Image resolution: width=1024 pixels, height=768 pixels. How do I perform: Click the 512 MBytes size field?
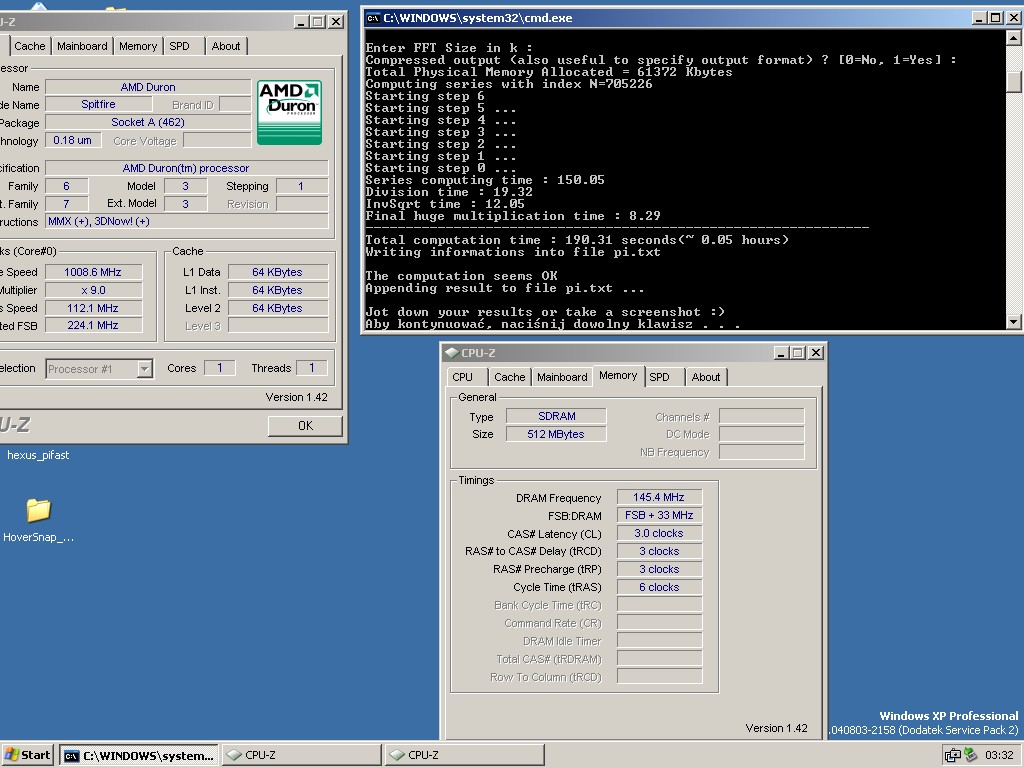tap(556, 434)
